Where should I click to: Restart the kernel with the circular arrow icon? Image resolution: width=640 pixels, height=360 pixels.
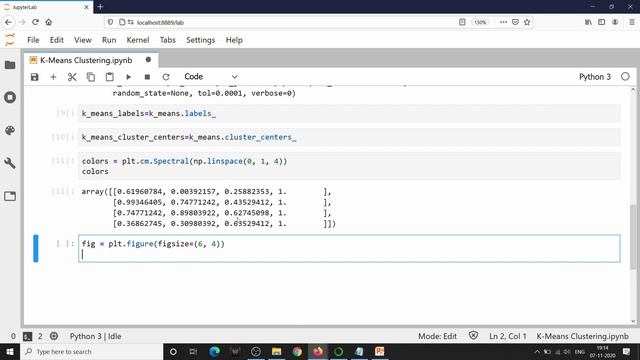pos(166,77)
